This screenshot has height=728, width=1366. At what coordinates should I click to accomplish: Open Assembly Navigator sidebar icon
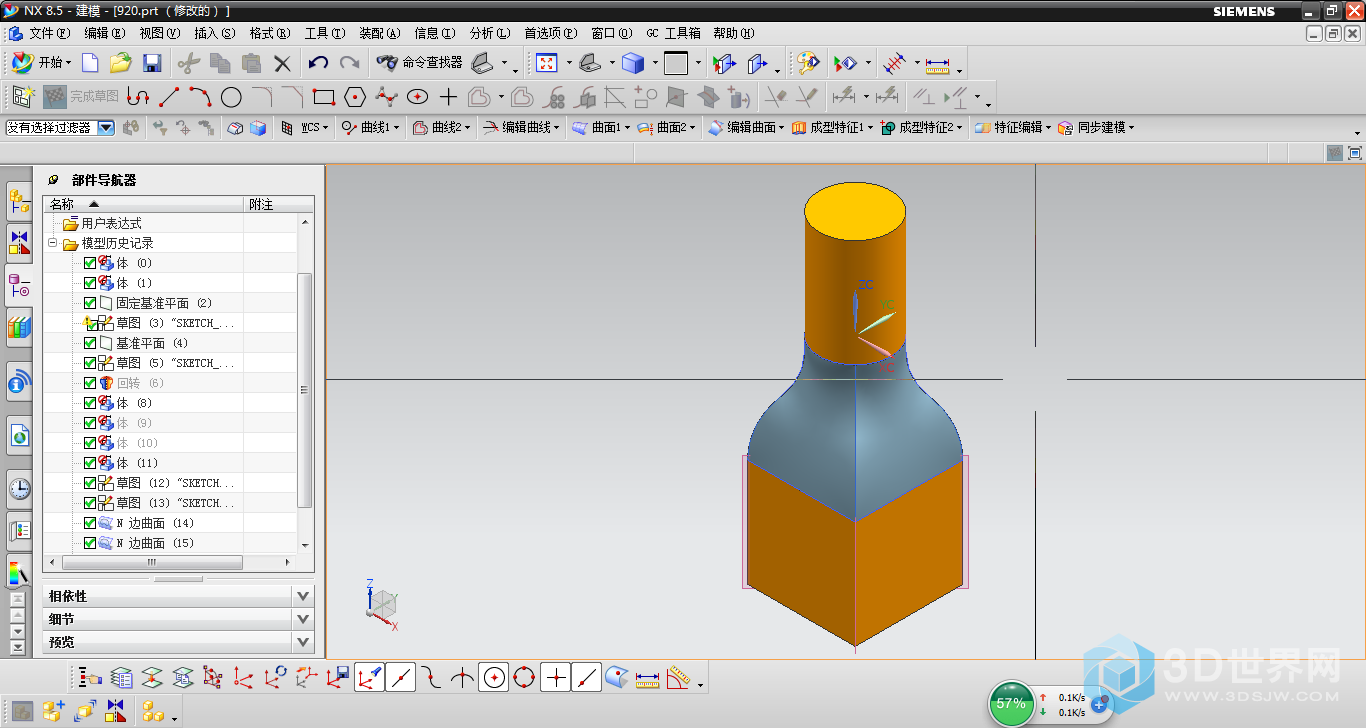click(x=19, y=201)
